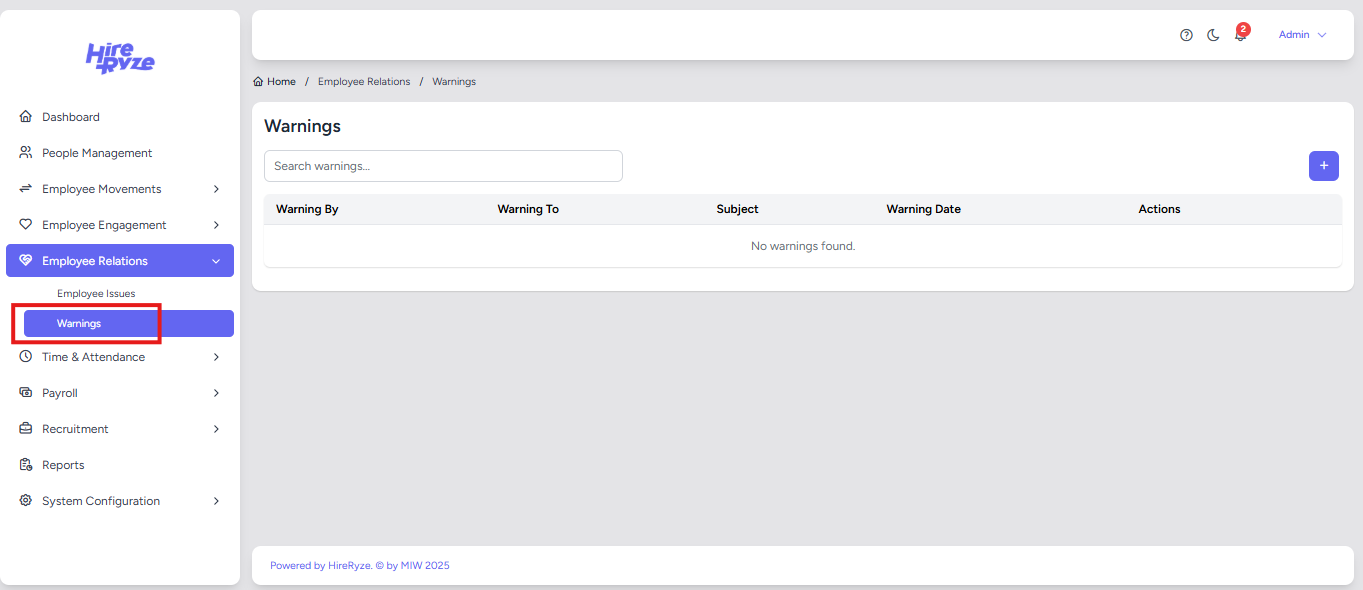The height and width of the screenshot is (590, 1363).
Task: Click the Search warnings input field
Action: (443, 166)
